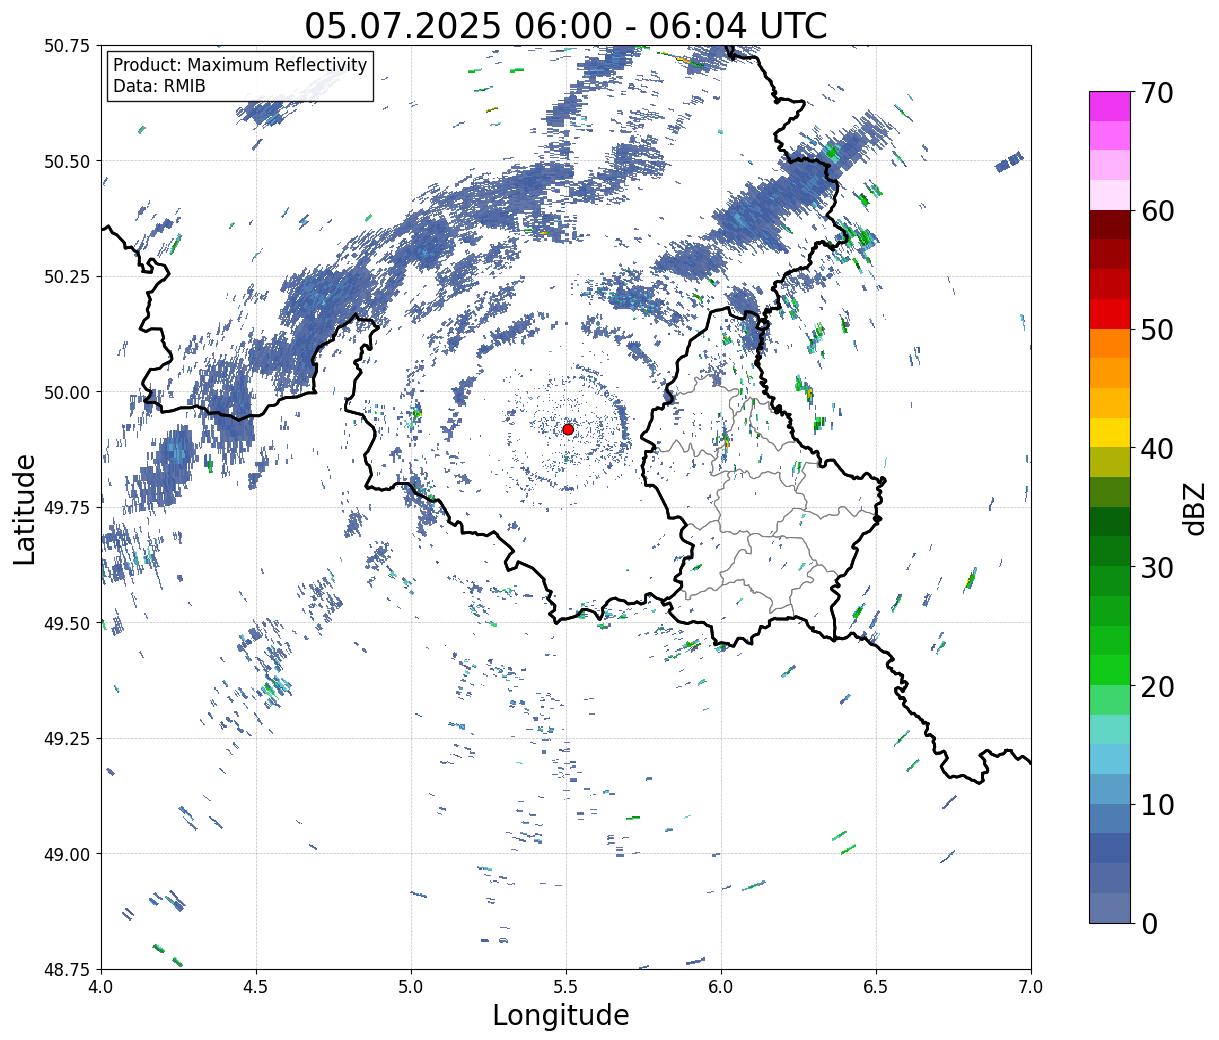Image resolution: width=1219 pixels, height=1040 pixels.
Task: Click the 'Latitude' axis label
Action: (x=25, y=508)
